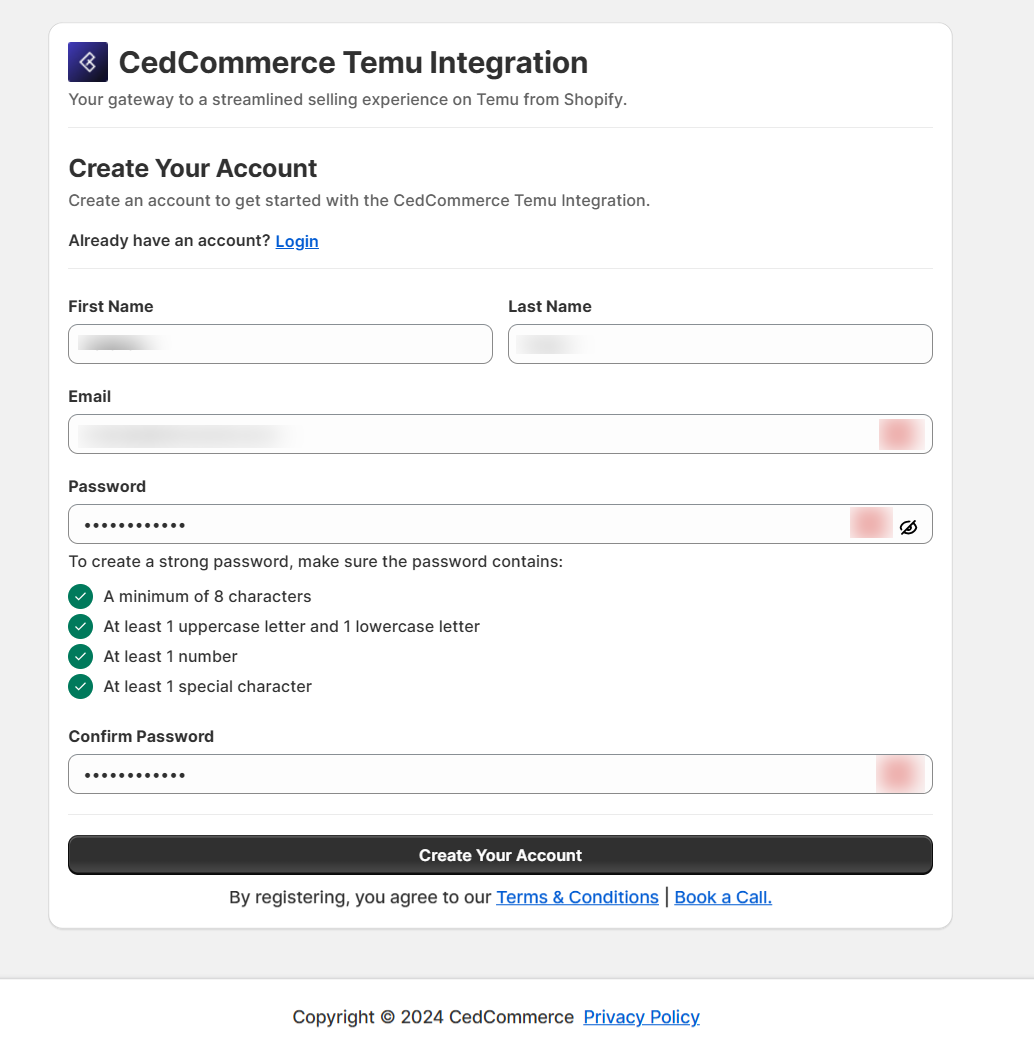Open the Login link
The image size is (1034, 1048).
coord(297,241)
